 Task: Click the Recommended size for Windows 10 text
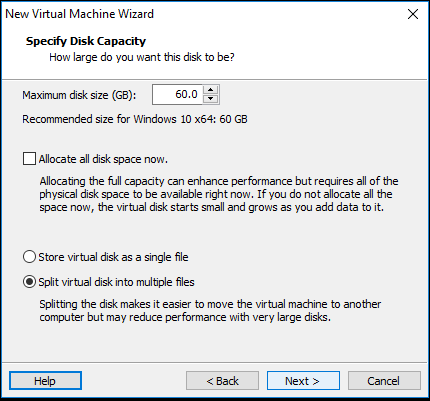point(135,119)
